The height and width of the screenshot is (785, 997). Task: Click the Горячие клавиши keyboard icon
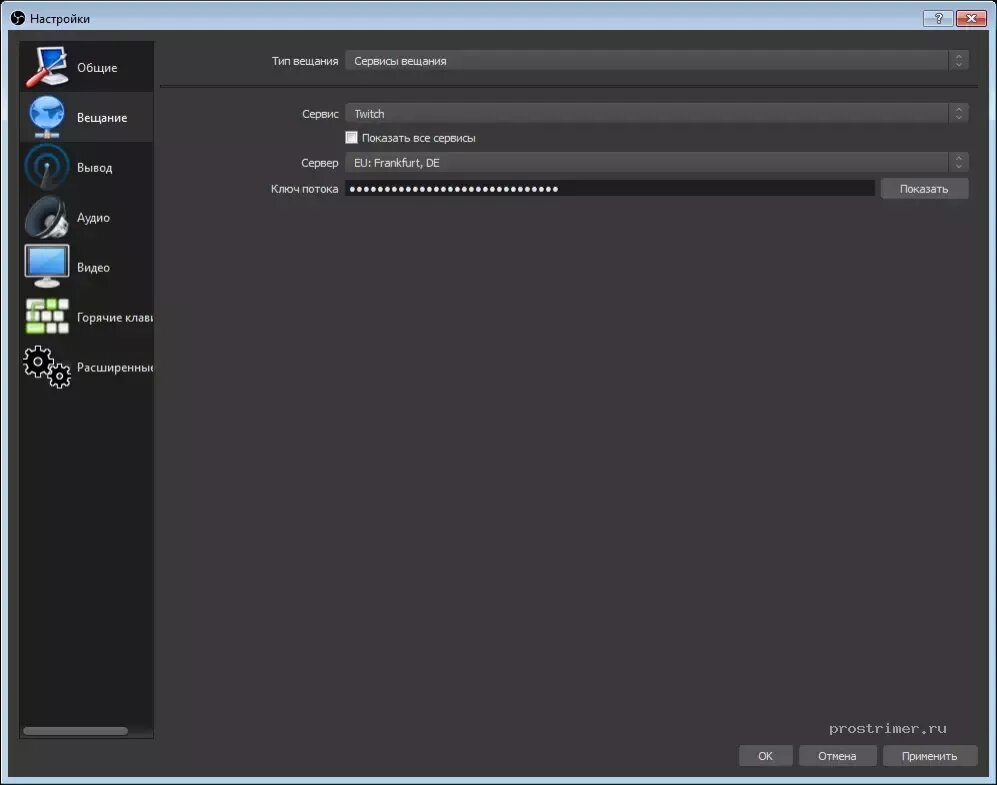coord(47,317)
